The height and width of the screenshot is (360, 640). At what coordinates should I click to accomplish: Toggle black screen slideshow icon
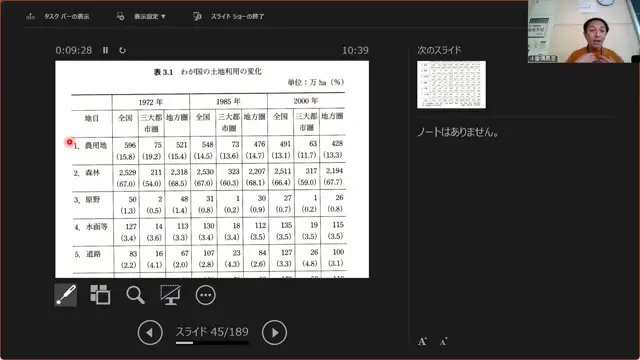tap(170, 295)
